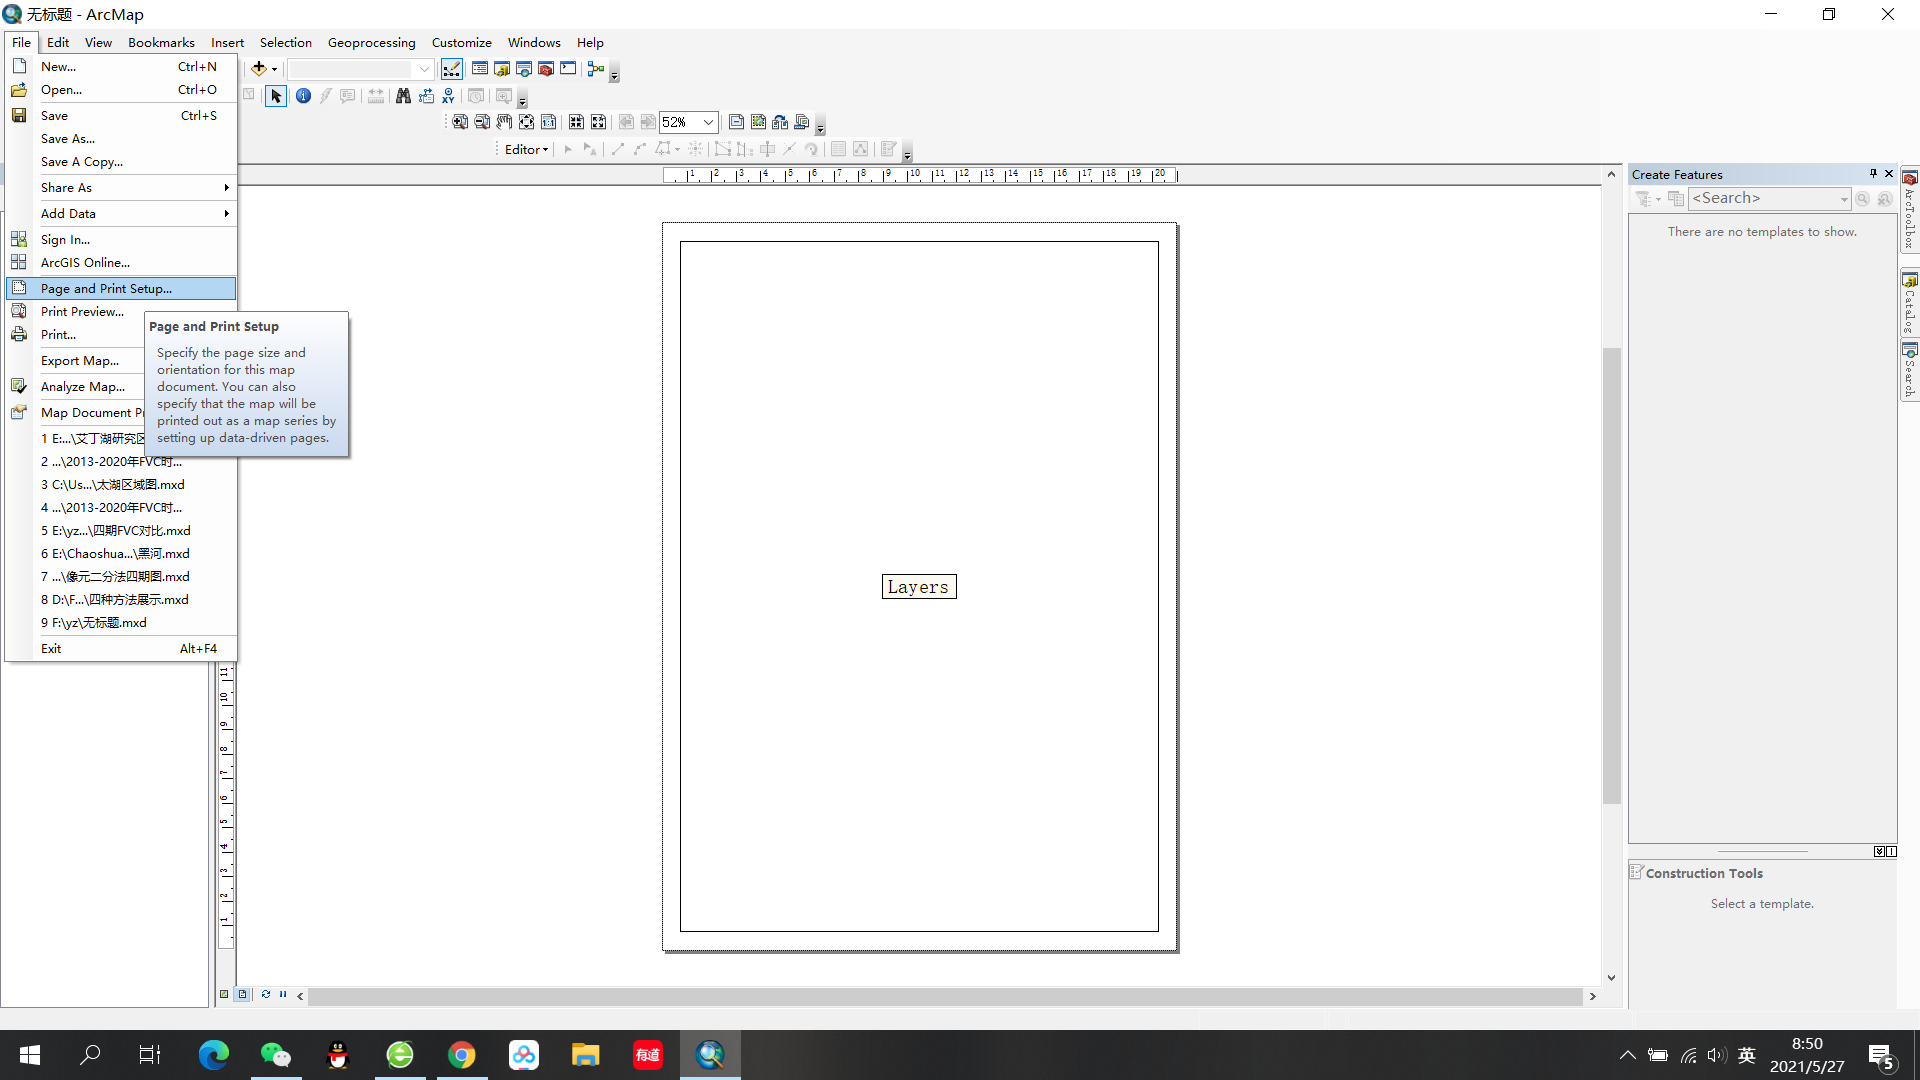Open the ArcToolbox window icon
The width and height of the screenshot is (1920, 1080).
[546, 69]
